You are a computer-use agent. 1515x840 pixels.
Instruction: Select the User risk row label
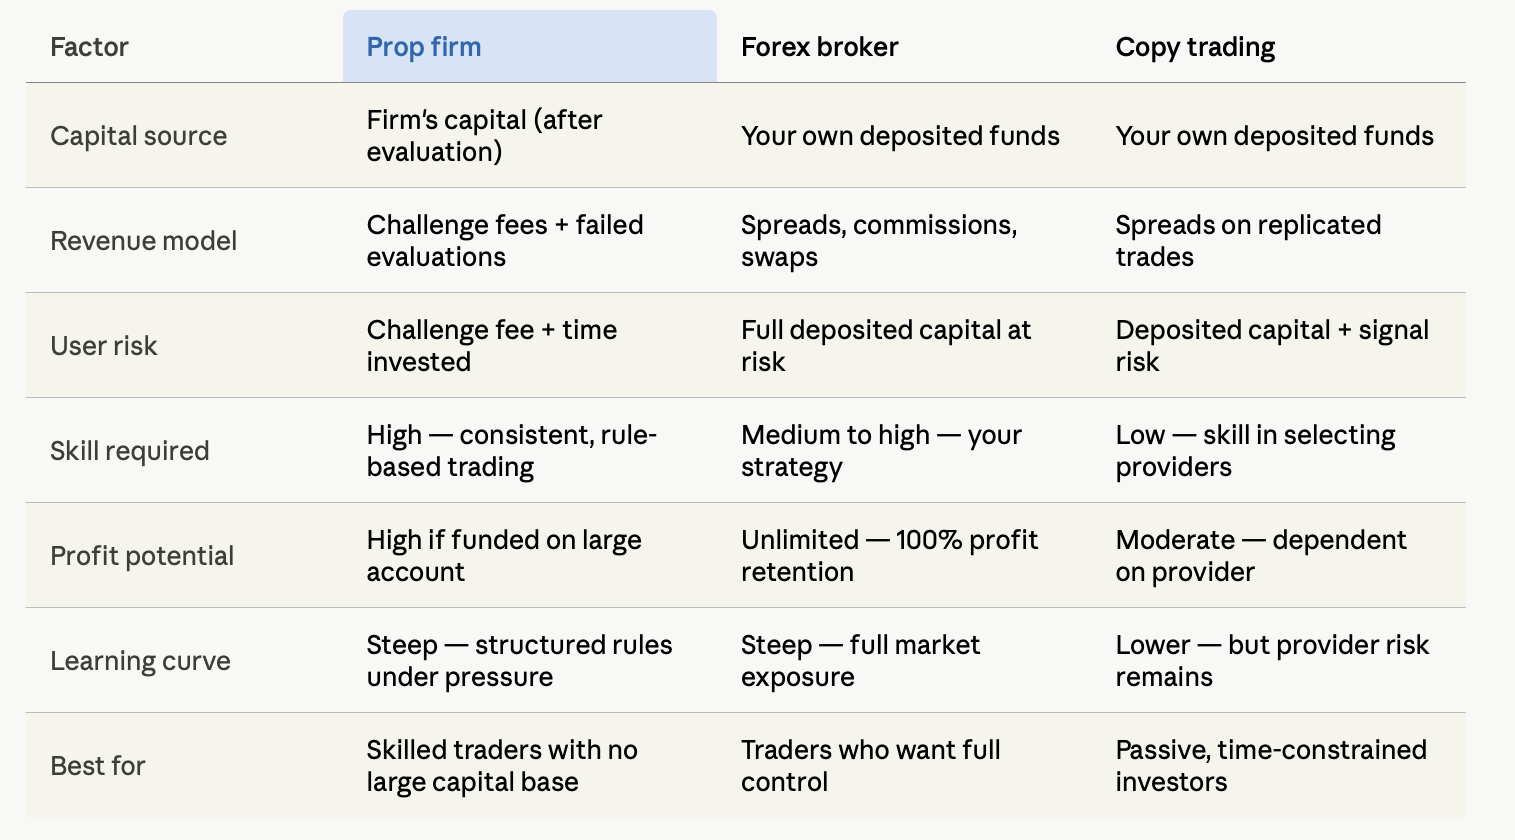click(103, 346)
